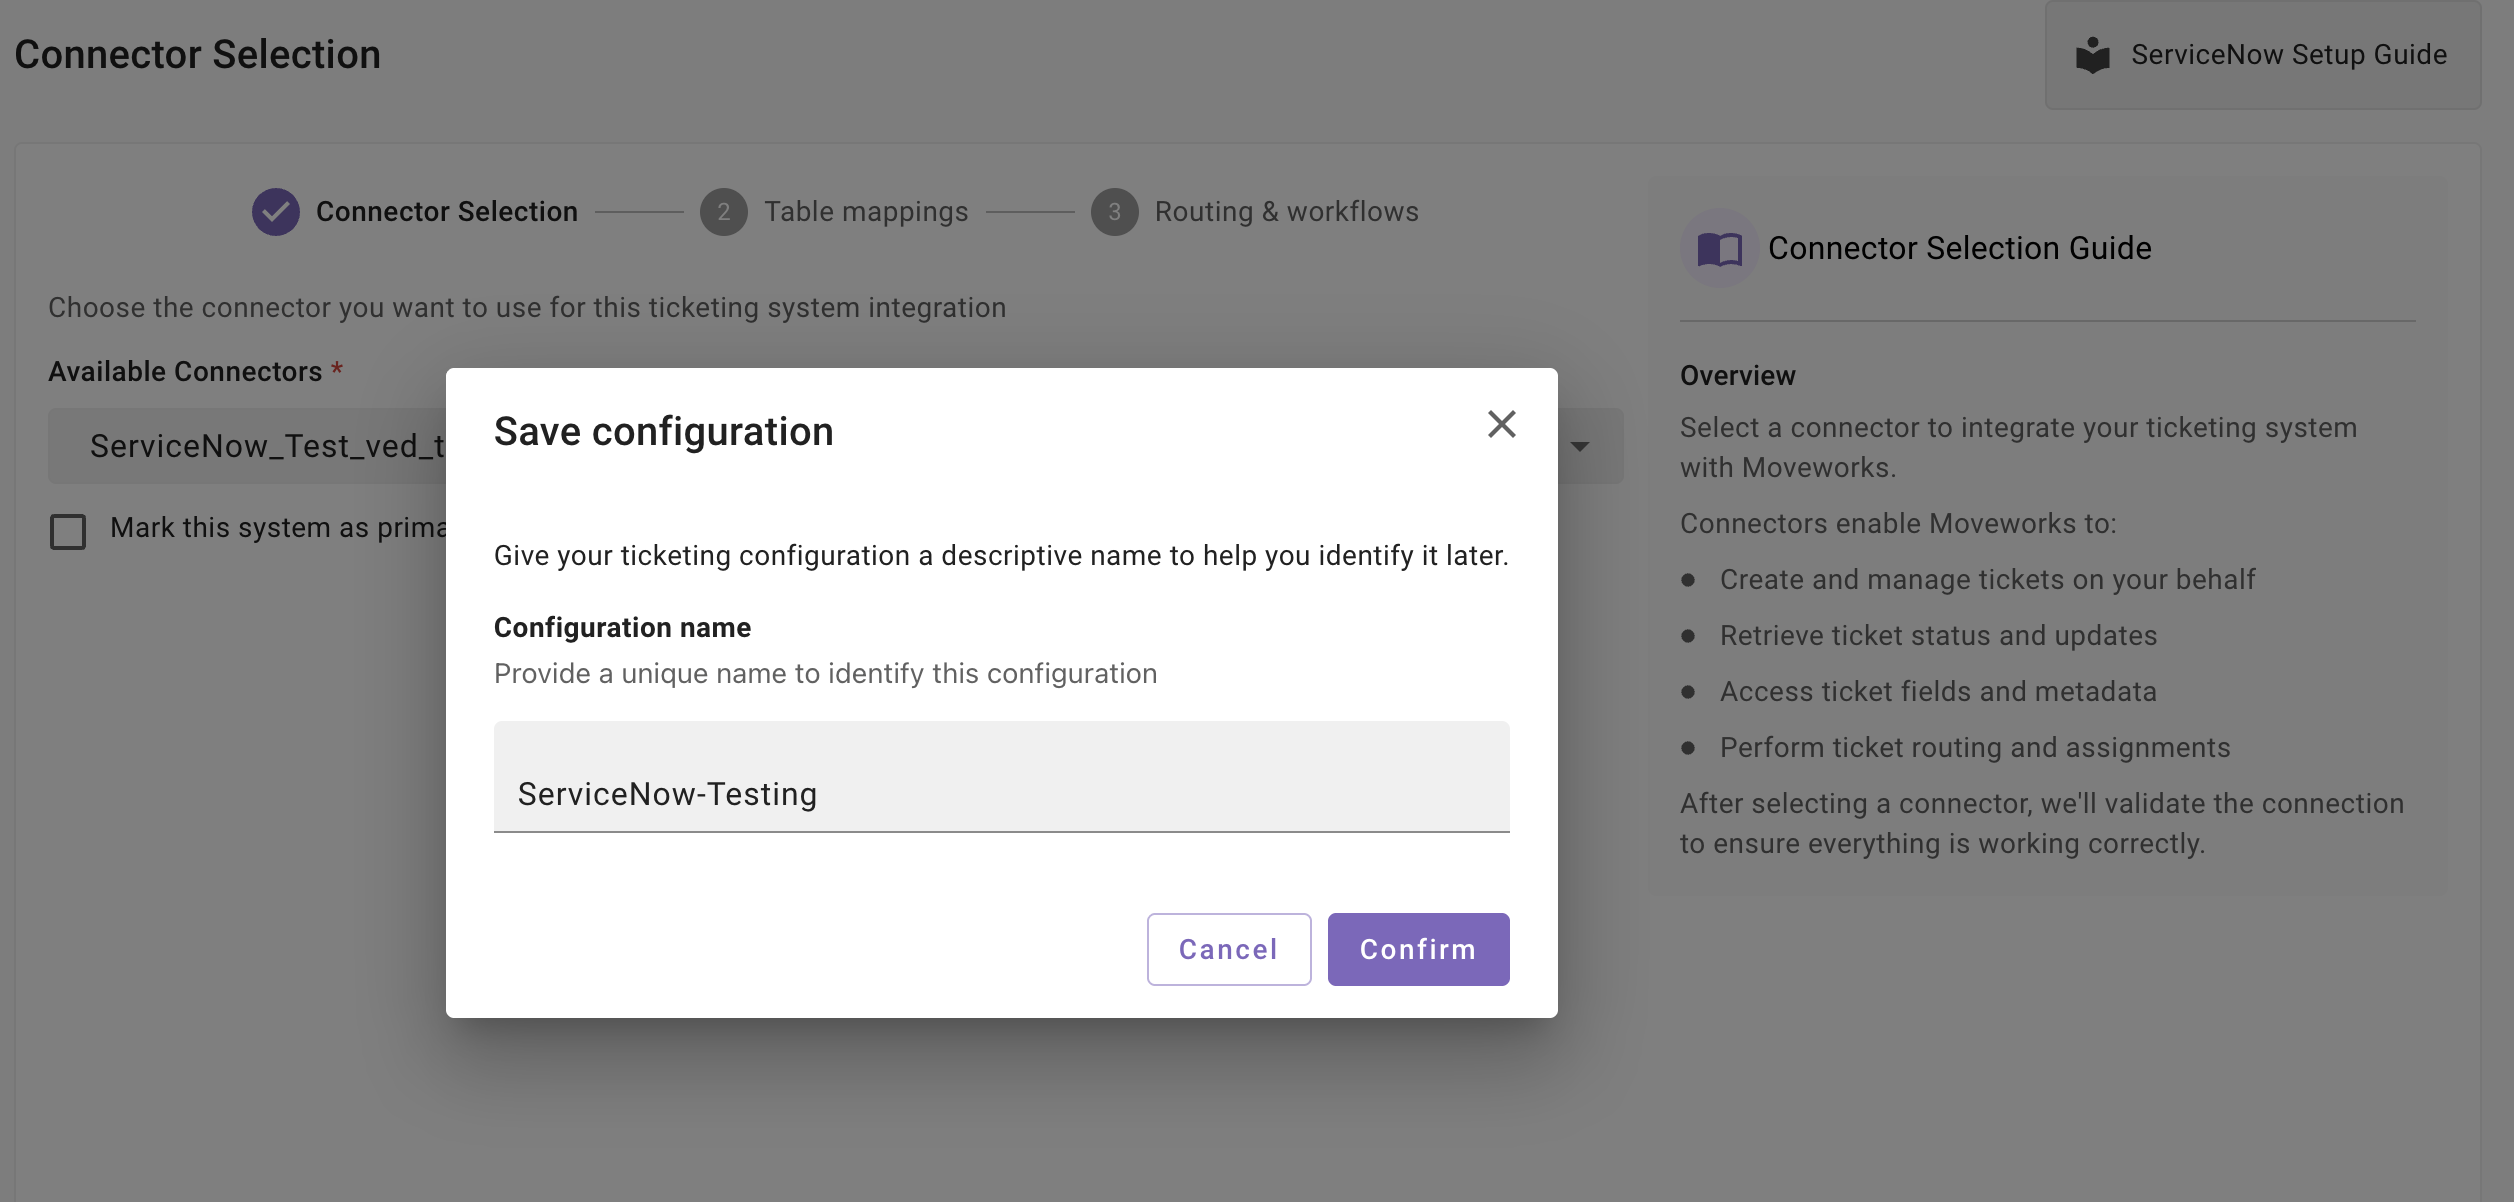Toggle Mark this system as primary checkbox
The height and width of the screenshot is (1202, 2514).
68,531
